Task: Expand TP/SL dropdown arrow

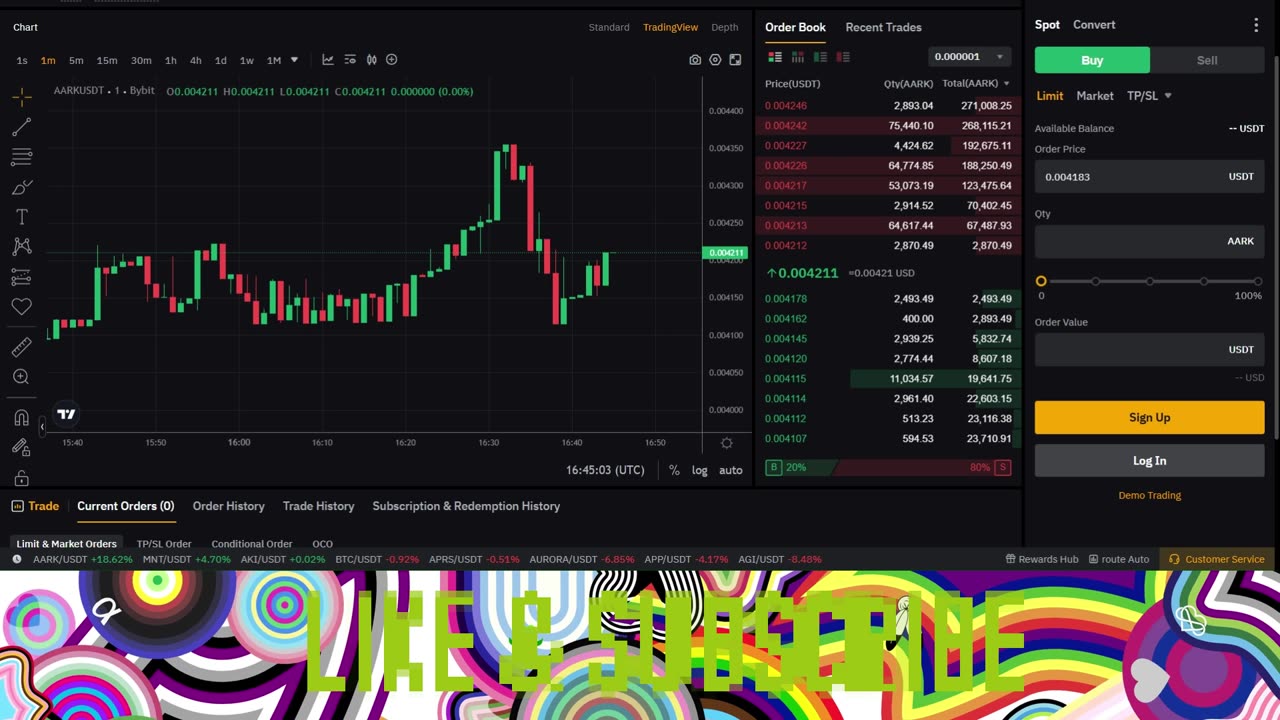Action: 1168,96
